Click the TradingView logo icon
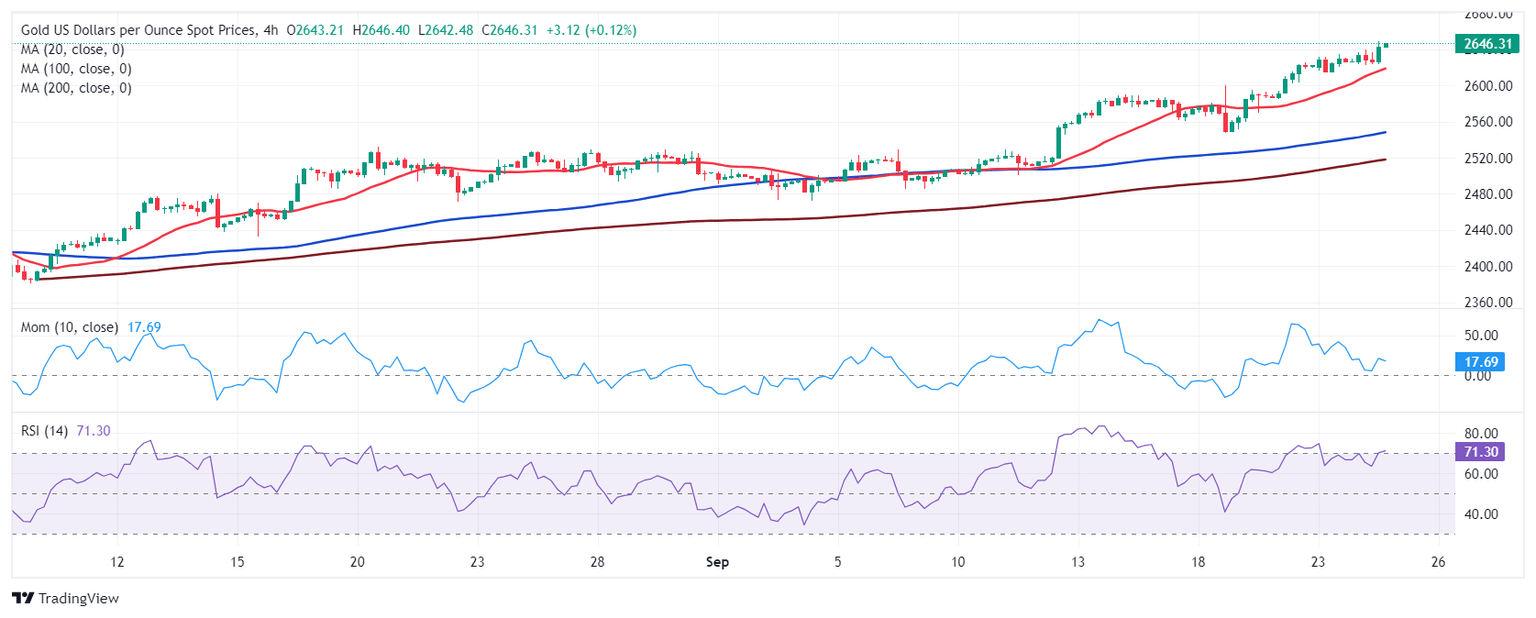This screenshot has height=618, width=1536. tap(22, 598)
